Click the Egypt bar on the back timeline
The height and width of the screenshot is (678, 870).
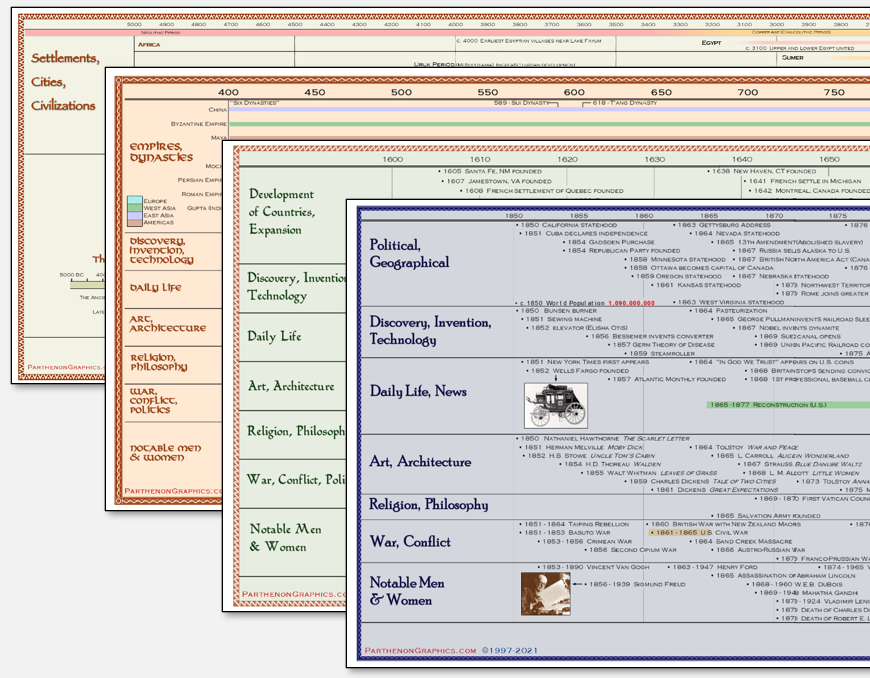(x=711, y=44)
